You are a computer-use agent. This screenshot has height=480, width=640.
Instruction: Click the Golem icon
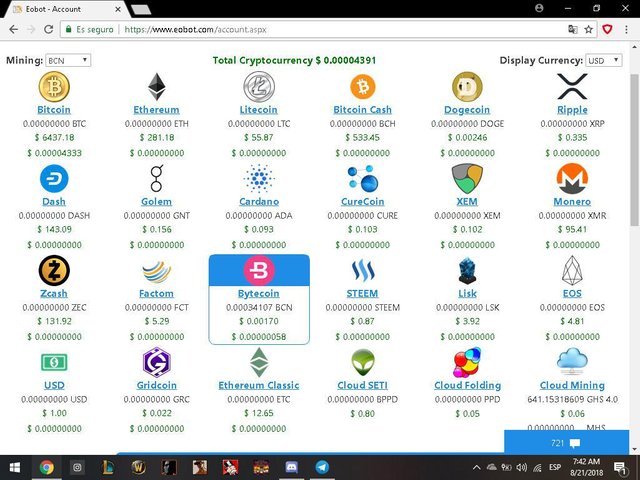click(x=157, y=178)
